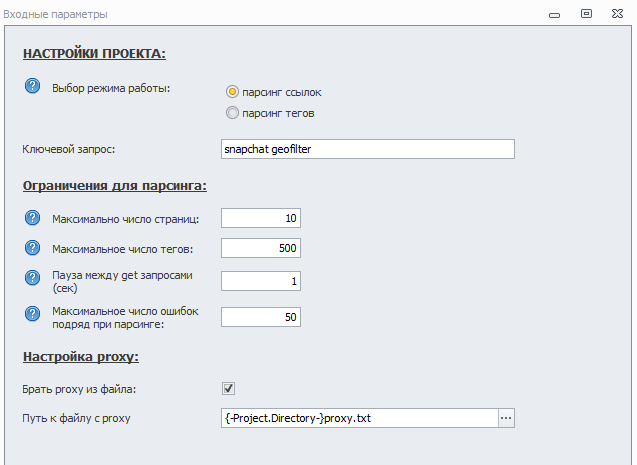Uncheck the Брать proxy из файла checkbox
Screen dimensions: 637x465
pyautogui.click(x=228, y=388)
